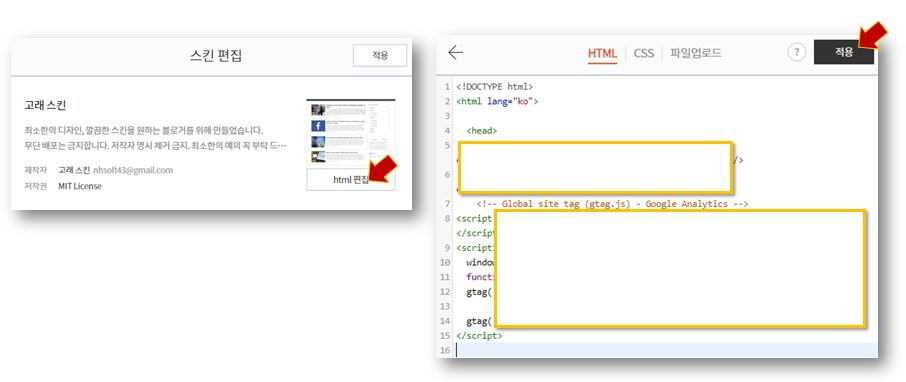Click the 제작자 label

(x=35, y=170)
